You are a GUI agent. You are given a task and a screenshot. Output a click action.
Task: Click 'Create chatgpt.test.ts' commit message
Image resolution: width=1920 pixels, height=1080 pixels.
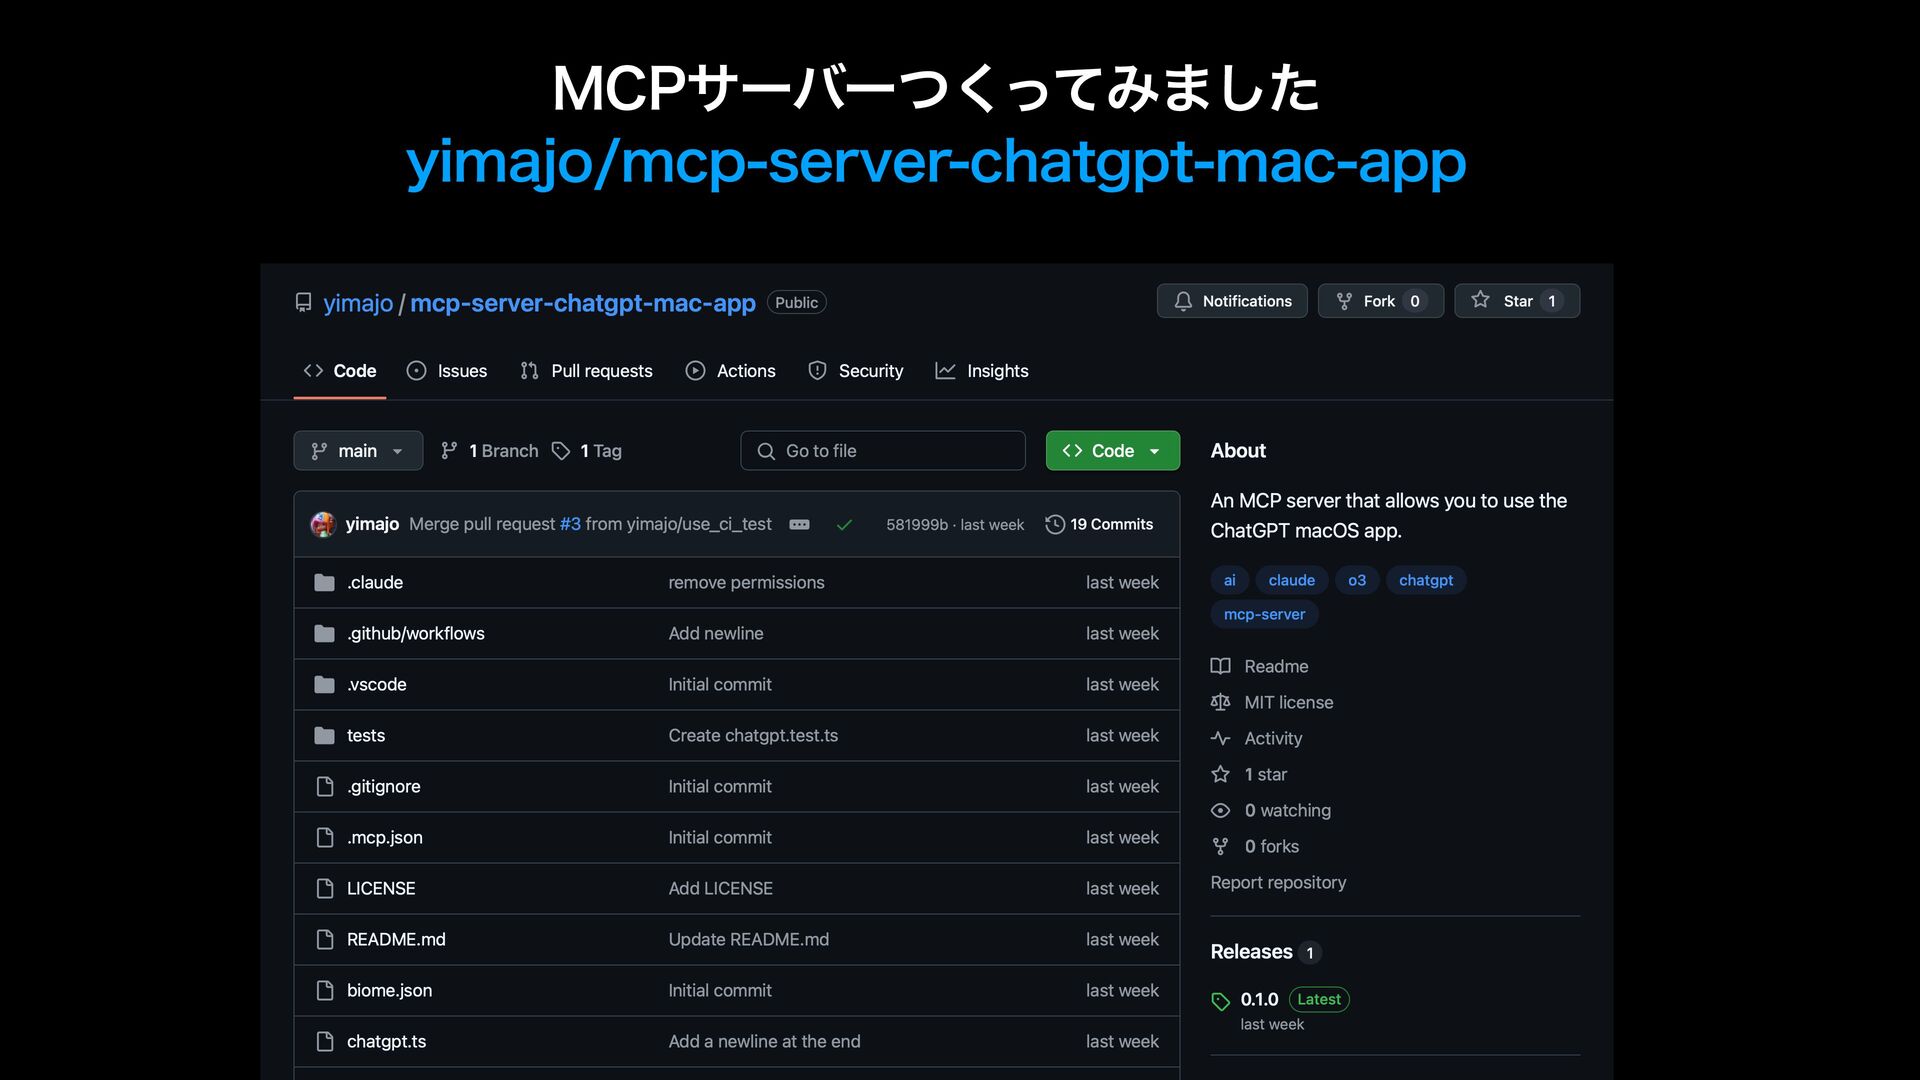(x=753, y=735)
